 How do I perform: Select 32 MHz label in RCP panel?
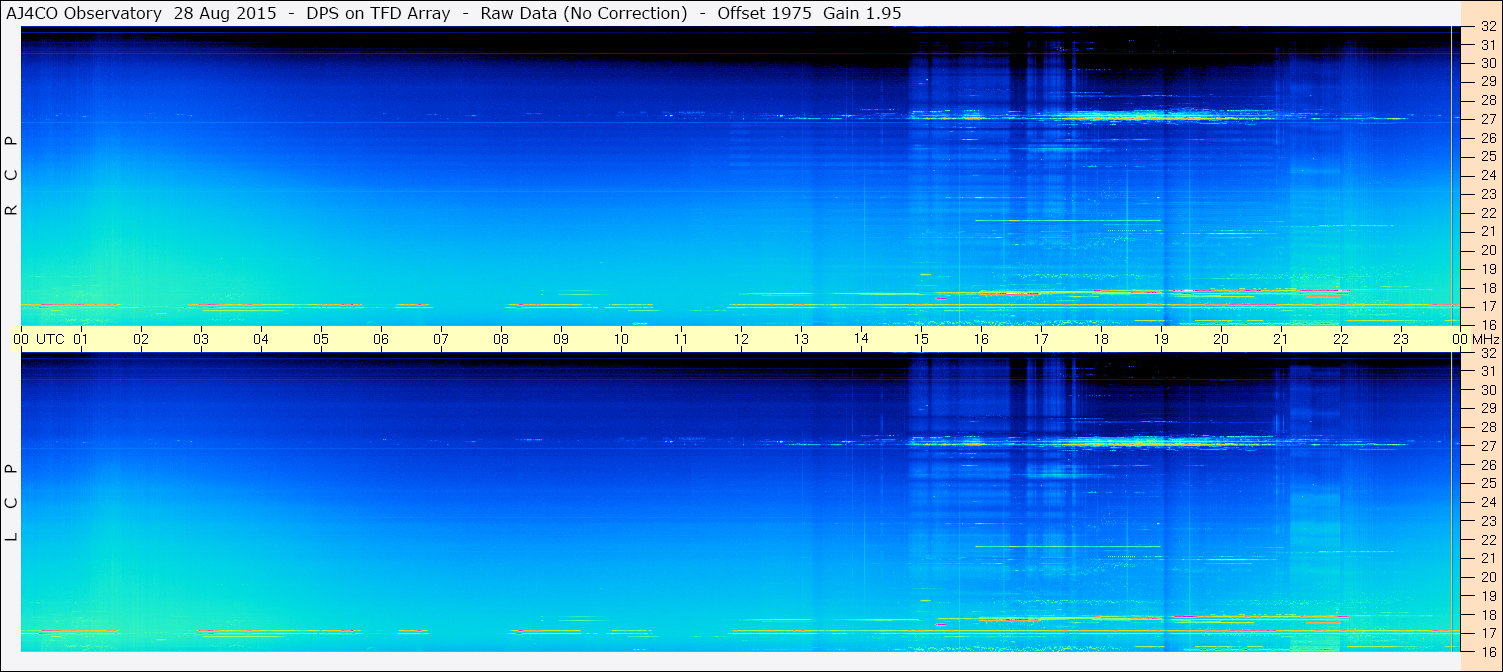coord(1487,27)
